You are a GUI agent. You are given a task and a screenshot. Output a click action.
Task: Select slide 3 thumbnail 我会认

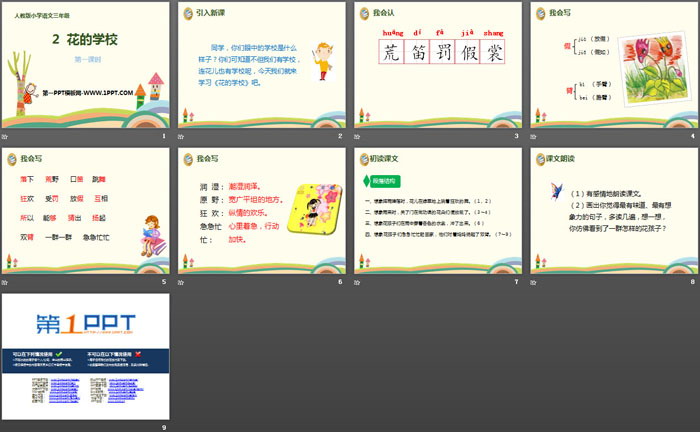coord(438,65)
